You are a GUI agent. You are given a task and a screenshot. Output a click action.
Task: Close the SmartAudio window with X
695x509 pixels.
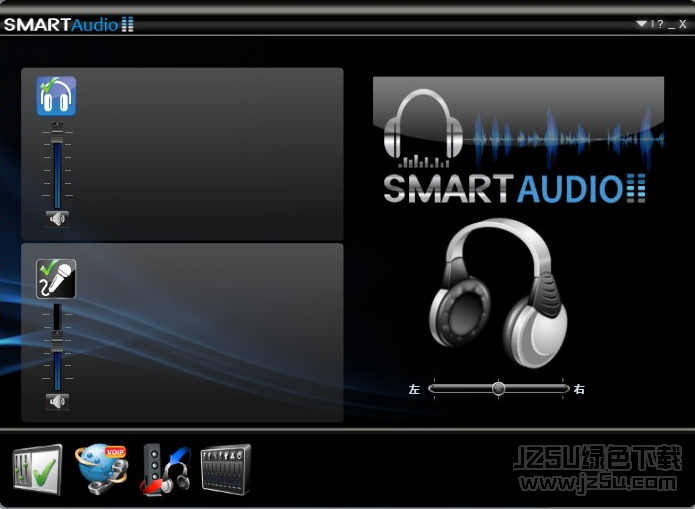(x=683, y=24)
